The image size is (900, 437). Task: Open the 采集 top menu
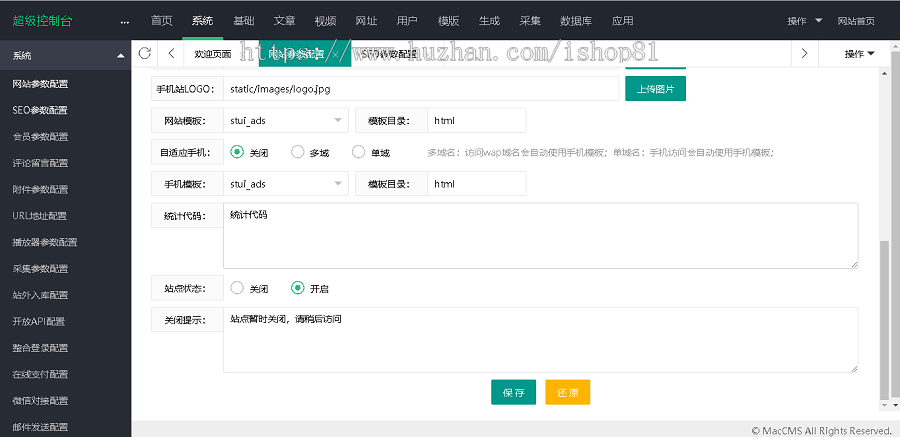(x=530, y=21)
